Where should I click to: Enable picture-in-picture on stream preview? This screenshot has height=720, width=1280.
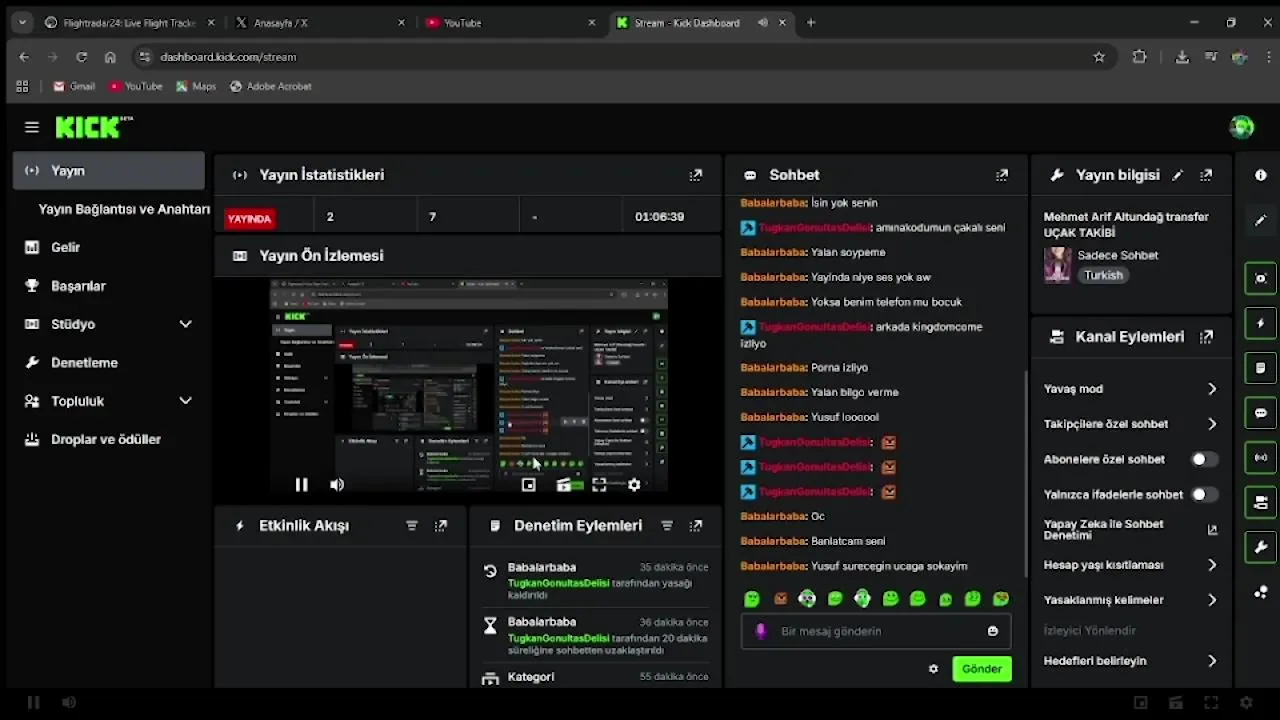(529, 485)
